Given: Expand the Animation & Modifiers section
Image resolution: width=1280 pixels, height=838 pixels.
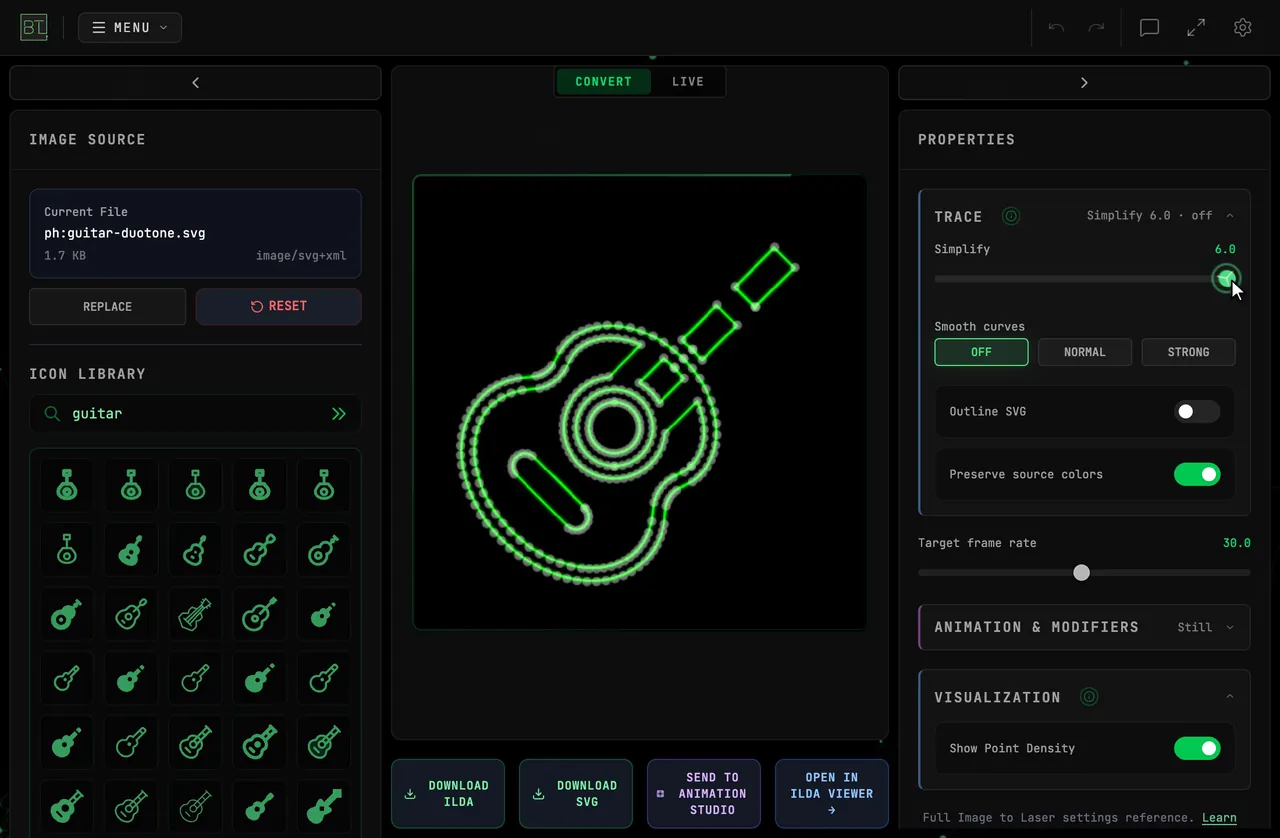Looking at the screenshot, I should pyautogui.click(x=1084, y=627).
